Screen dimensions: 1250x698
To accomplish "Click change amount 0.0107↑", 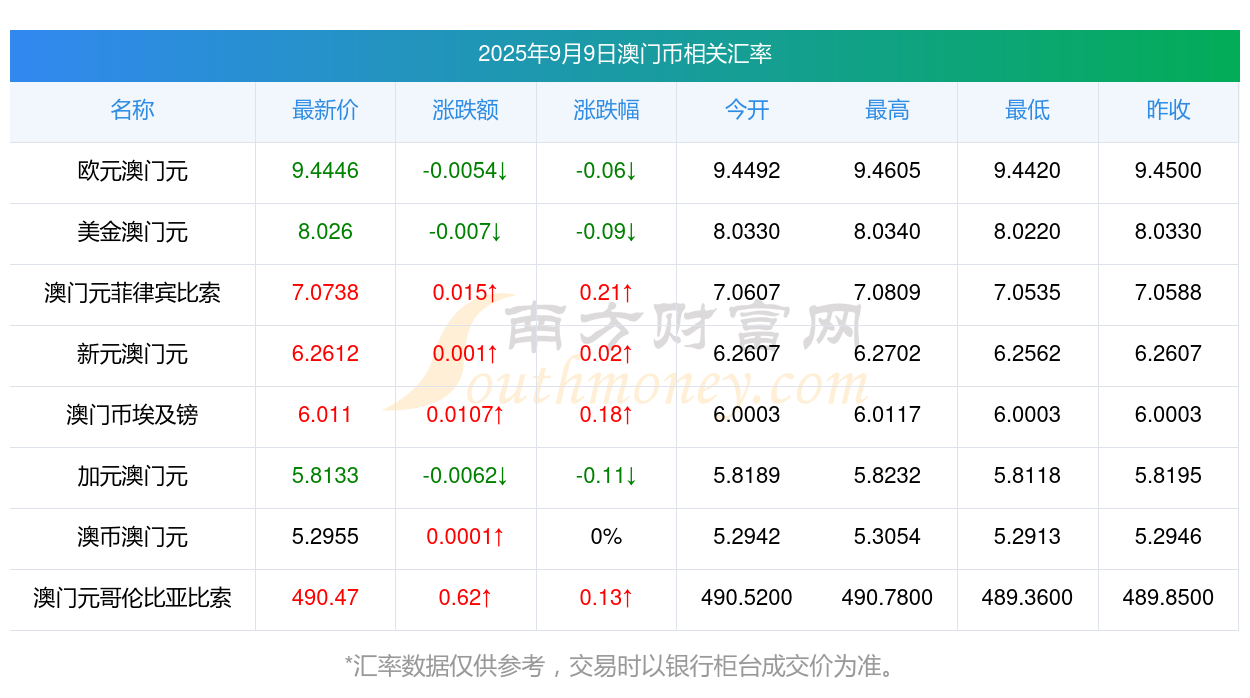I will tap(465, 415).
